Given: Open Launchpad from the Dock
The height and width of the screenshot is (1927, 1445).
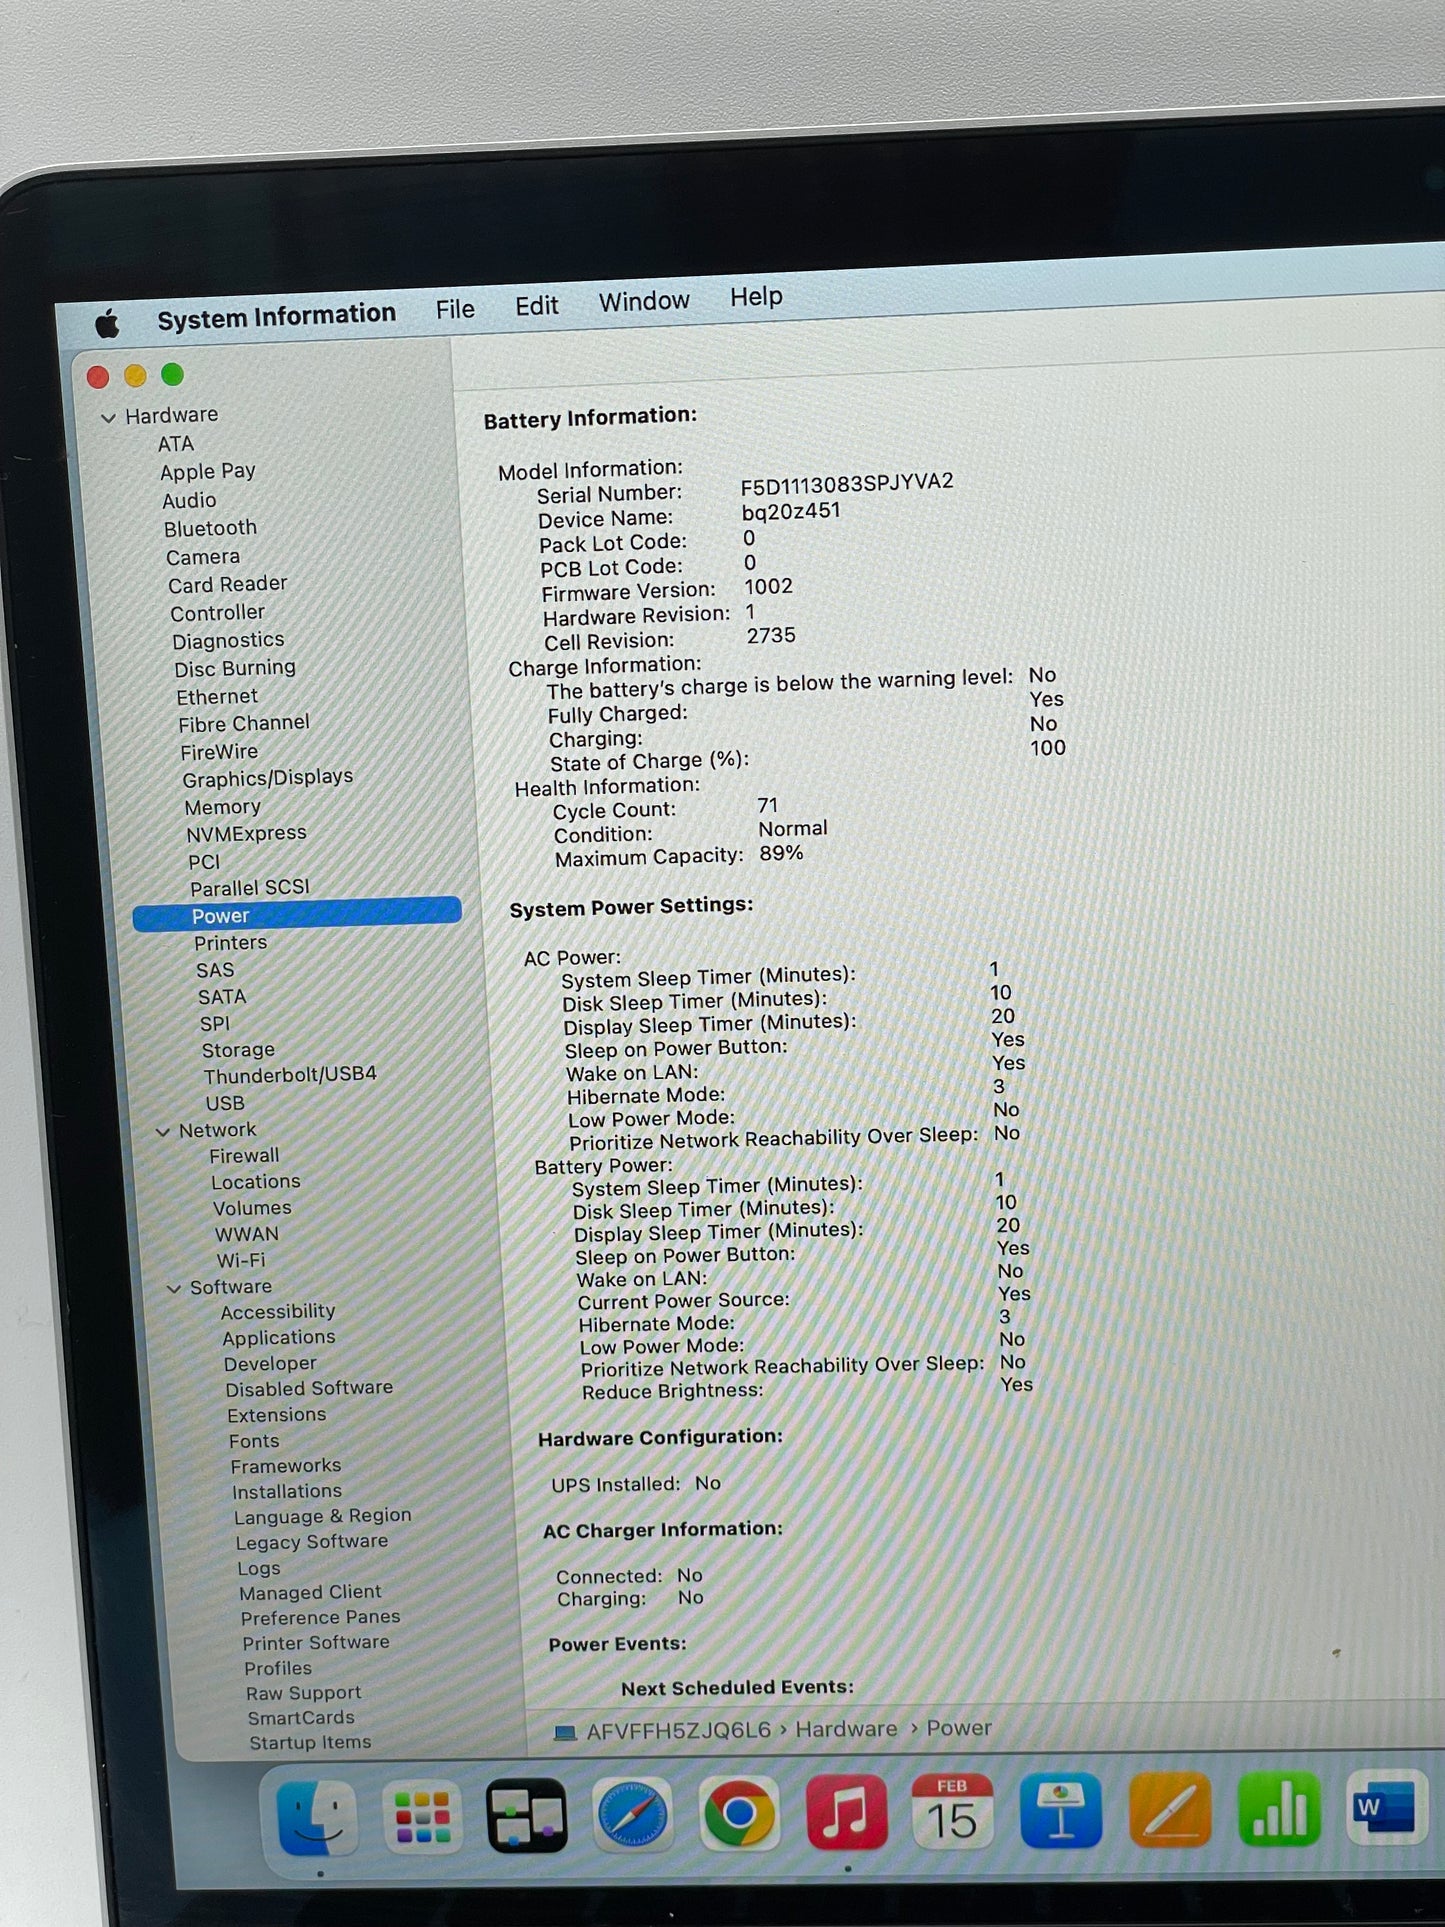Looking at the screenshot, I should pyautogui.click(x=422, y=1816).
